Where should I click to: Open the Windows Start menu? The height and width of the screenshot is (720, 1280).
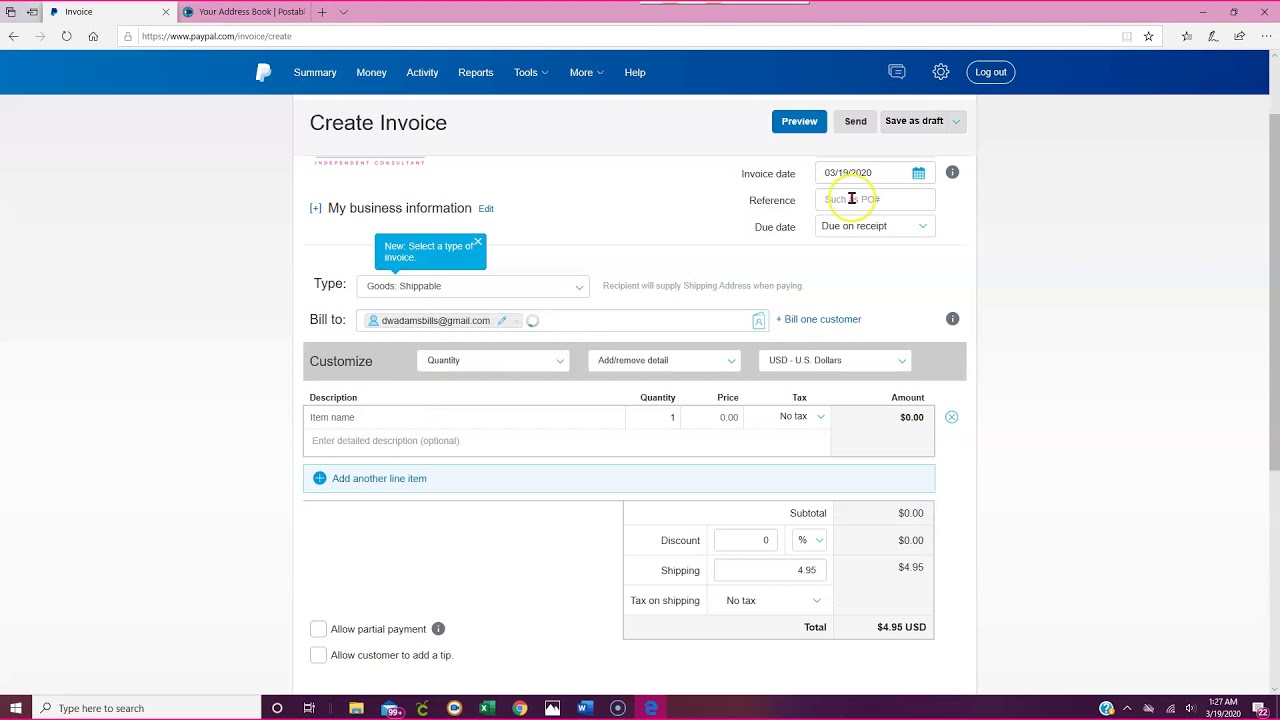tap(16, 708)
